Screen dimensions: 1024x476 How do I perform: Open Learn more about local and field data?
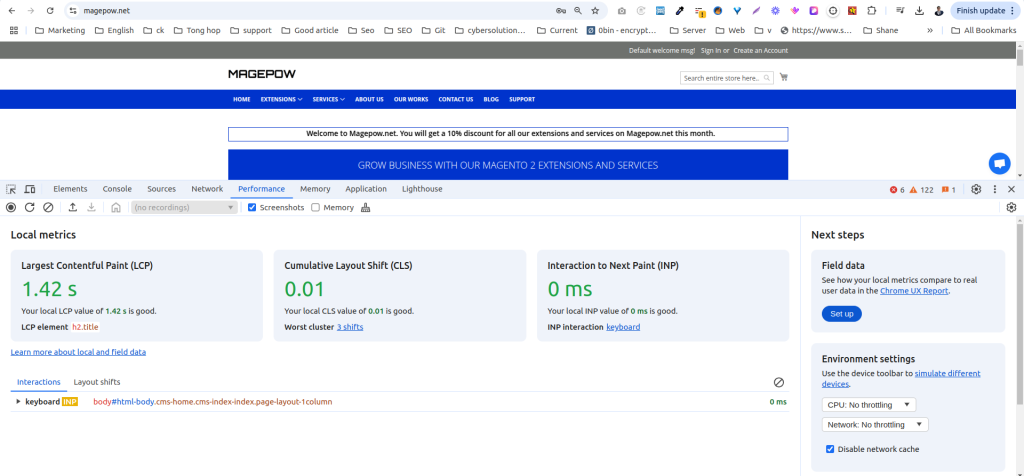pos(78,352)
